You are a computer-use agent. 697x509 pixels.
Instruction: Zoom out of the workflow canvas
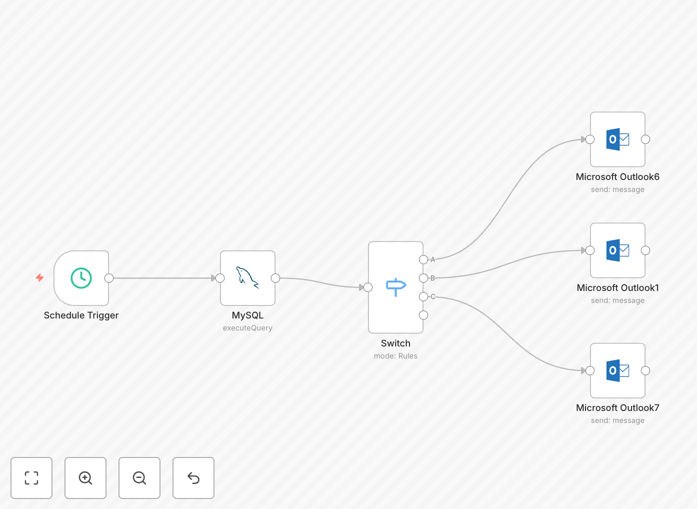(x=139, y=478)
